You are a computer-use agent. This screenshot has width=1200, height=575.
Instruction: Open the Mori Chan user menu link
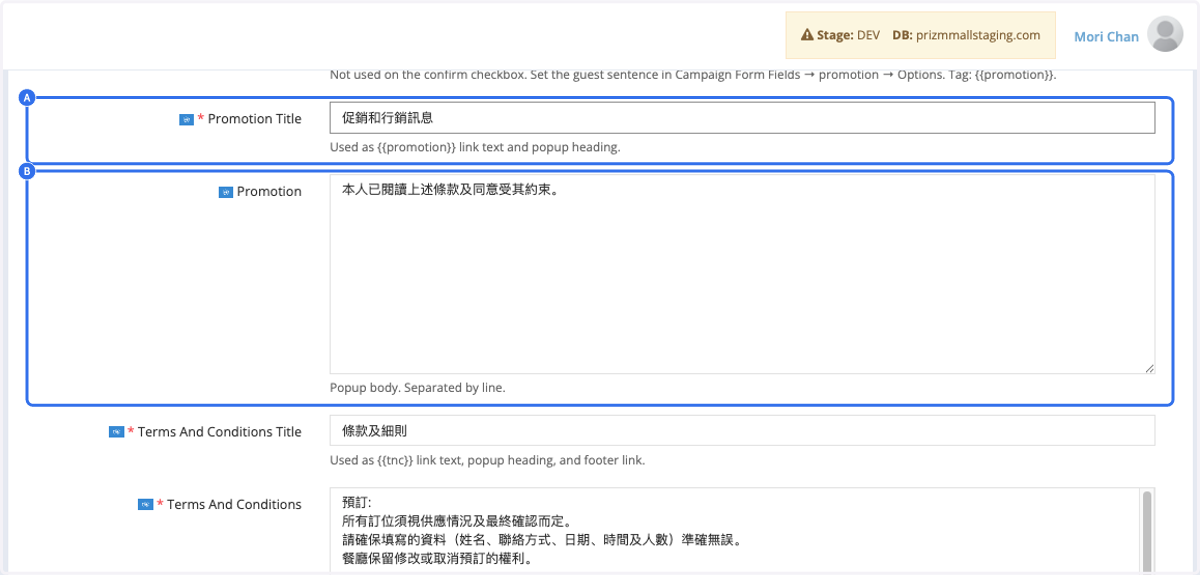pos(1106,36)
